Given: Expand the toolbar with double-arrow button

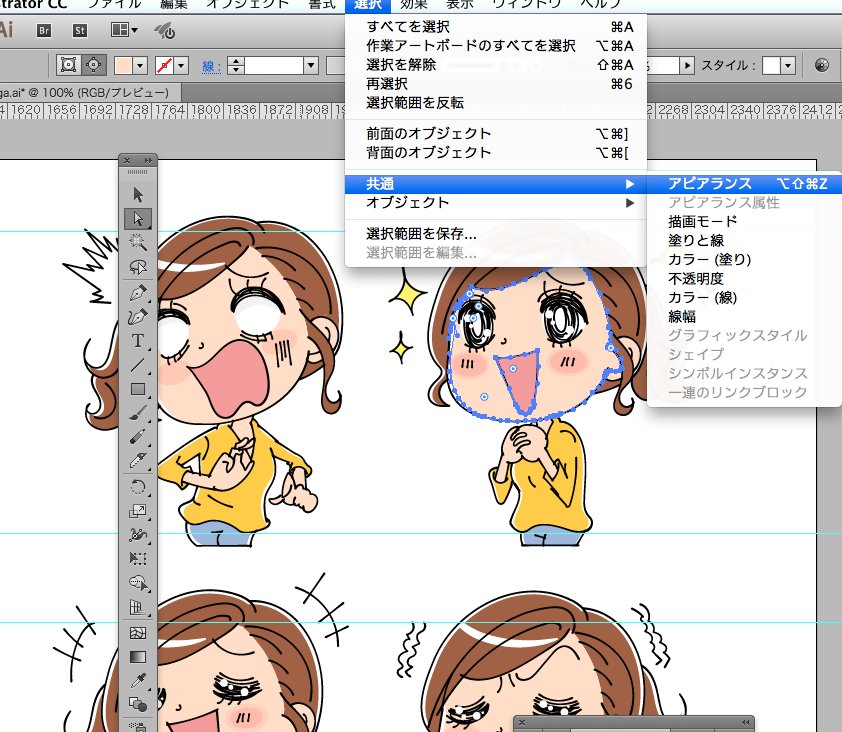Looking at the screenshot, I should click(x=148, y=161).
